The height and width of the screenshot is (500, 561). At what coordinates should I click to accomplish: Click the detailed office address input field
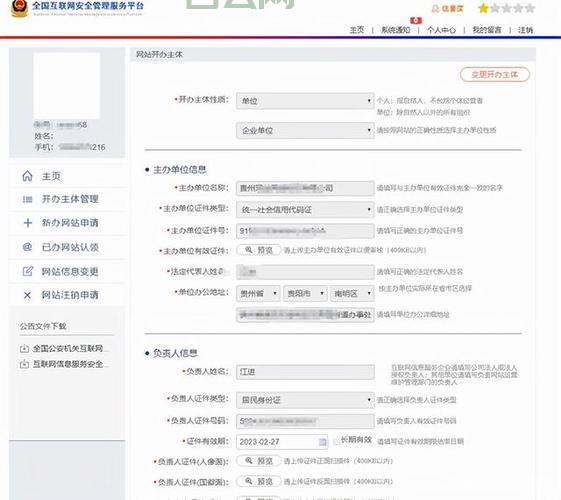tap(305, 315)
